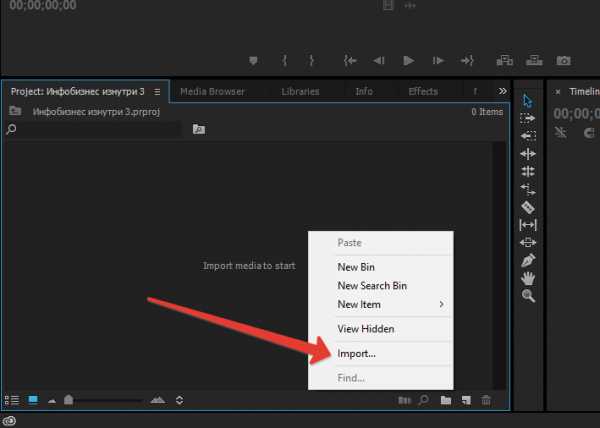Select the Razor tool
The image size is (600, 428).
[528, 207]
